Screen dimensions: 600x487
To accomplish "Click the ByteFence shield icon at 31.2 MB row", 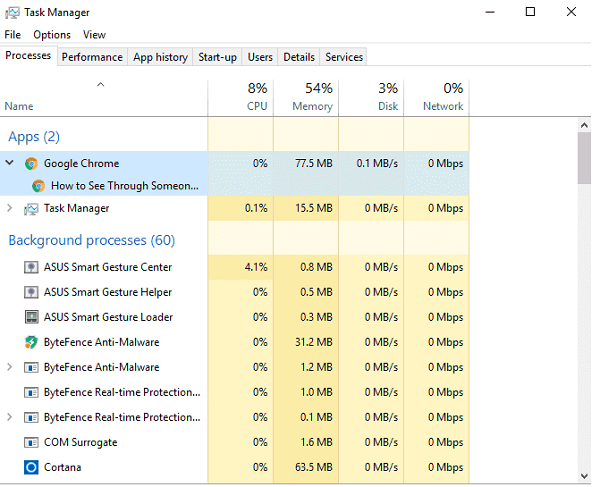I will click(x=31, y=342).
